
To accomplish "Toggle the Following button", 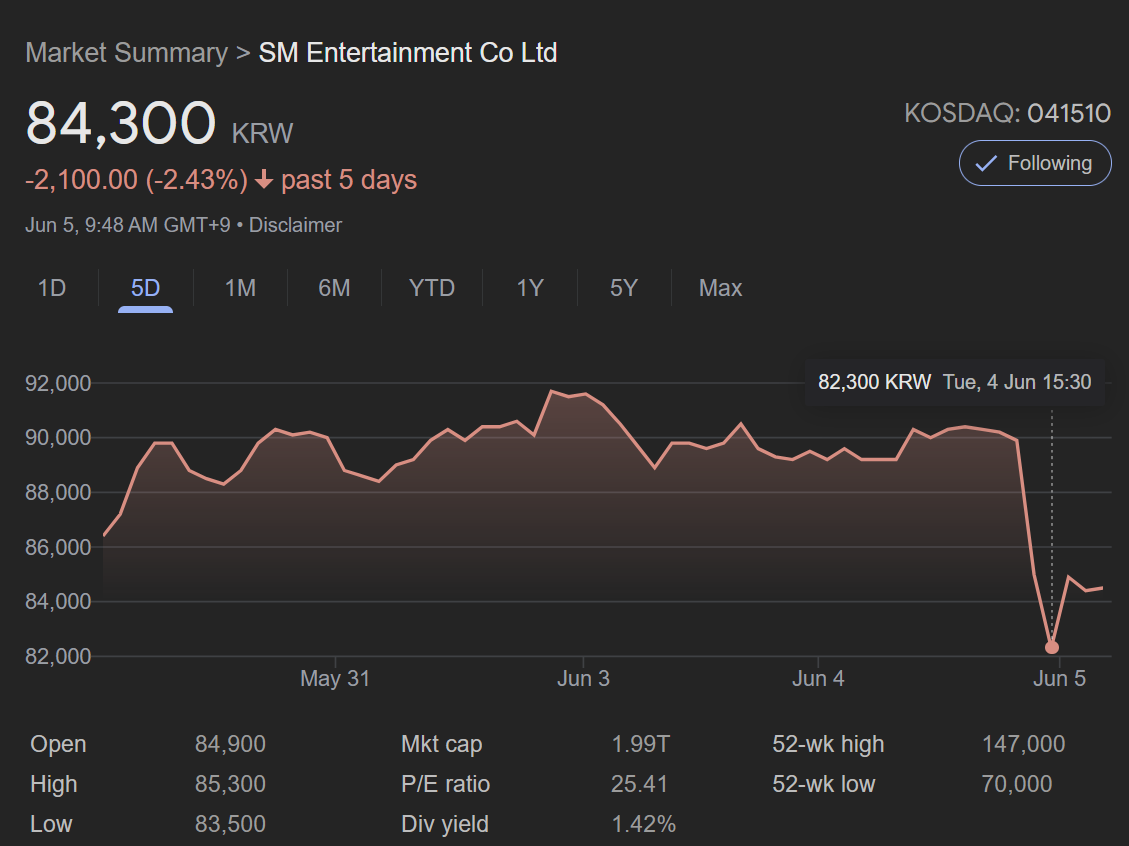I will pyautogui.click(x=1035, y=163).
